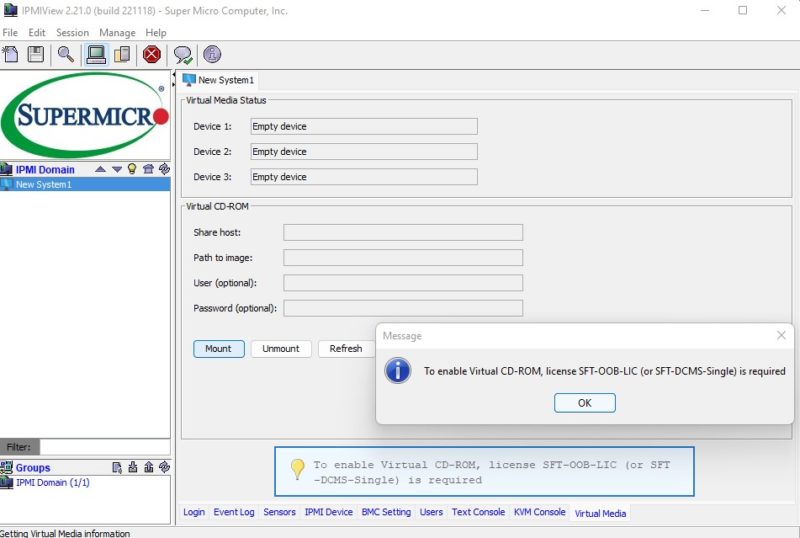Click the magnifying glass search icon

pos(65,55)
